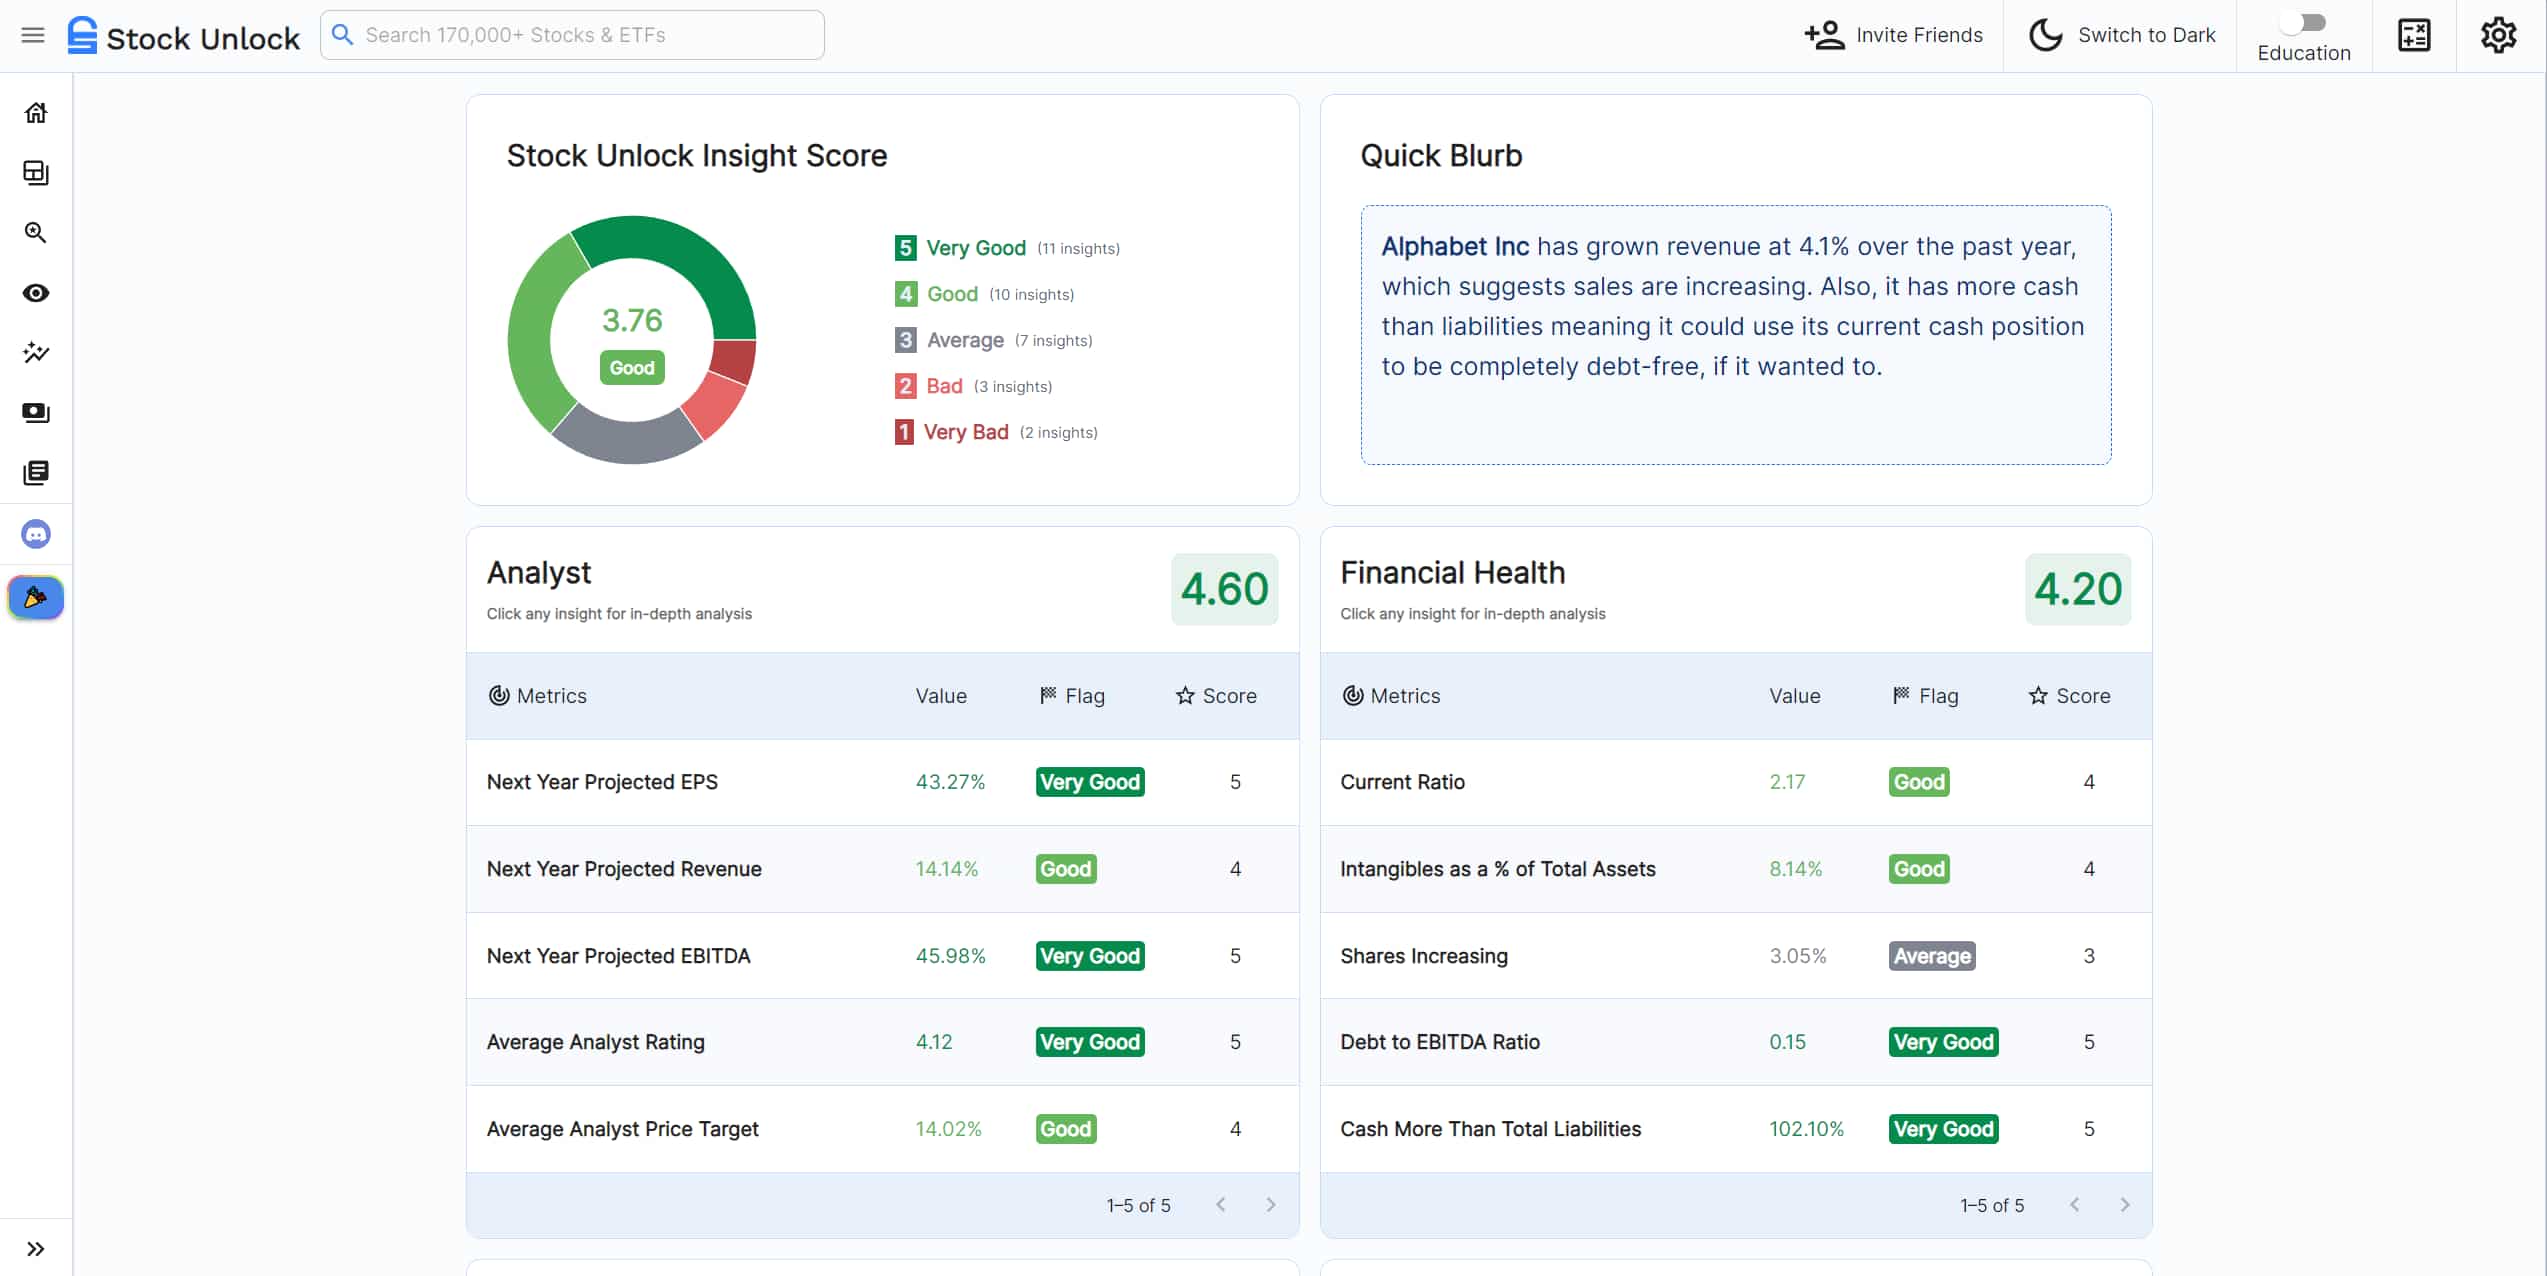Screen dimensions: 2547x1276
Task: Open Cash More Than Total Liabilities insight
Action: [x=1736, y=1130]
